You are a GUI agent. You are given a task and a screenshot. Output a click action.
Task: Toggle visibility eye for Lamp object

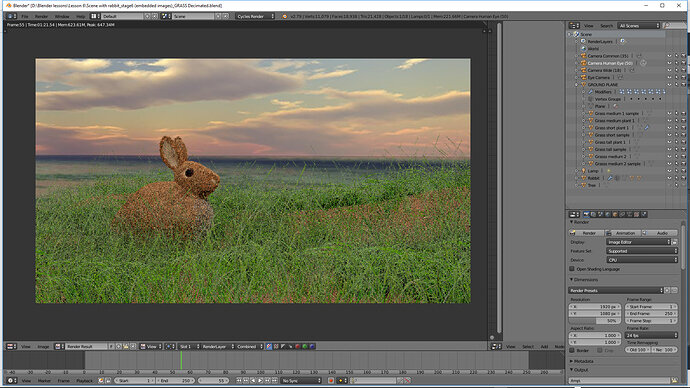point(669,171)
